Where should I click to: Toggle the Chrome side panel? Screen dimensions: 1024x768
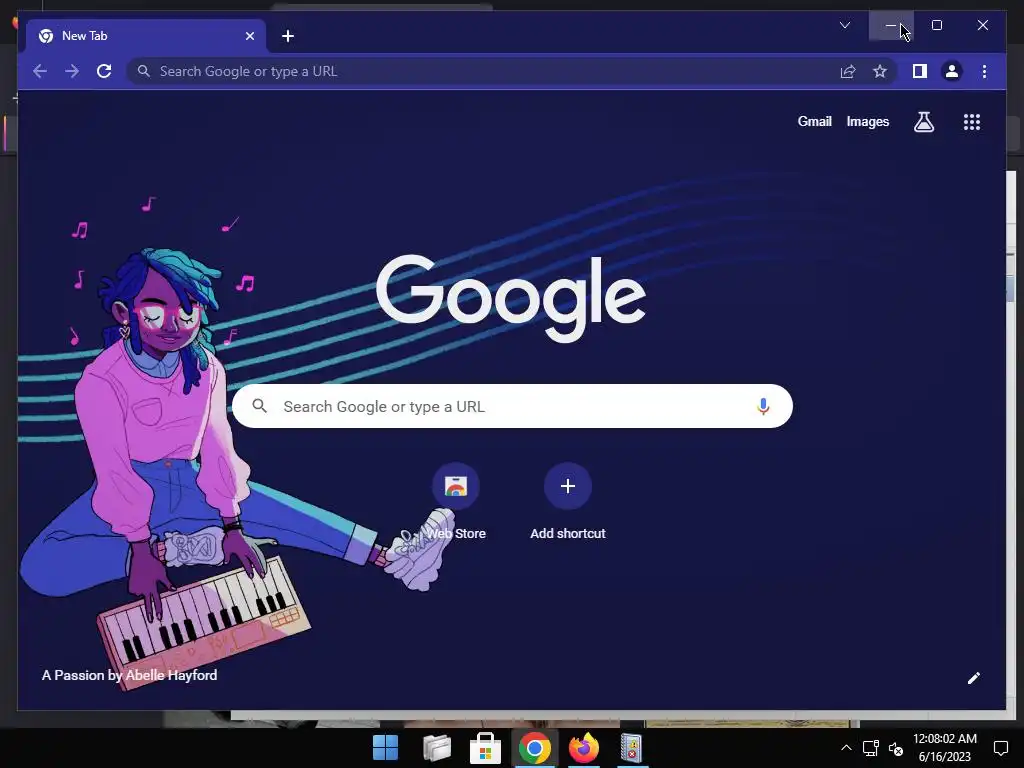920,71
